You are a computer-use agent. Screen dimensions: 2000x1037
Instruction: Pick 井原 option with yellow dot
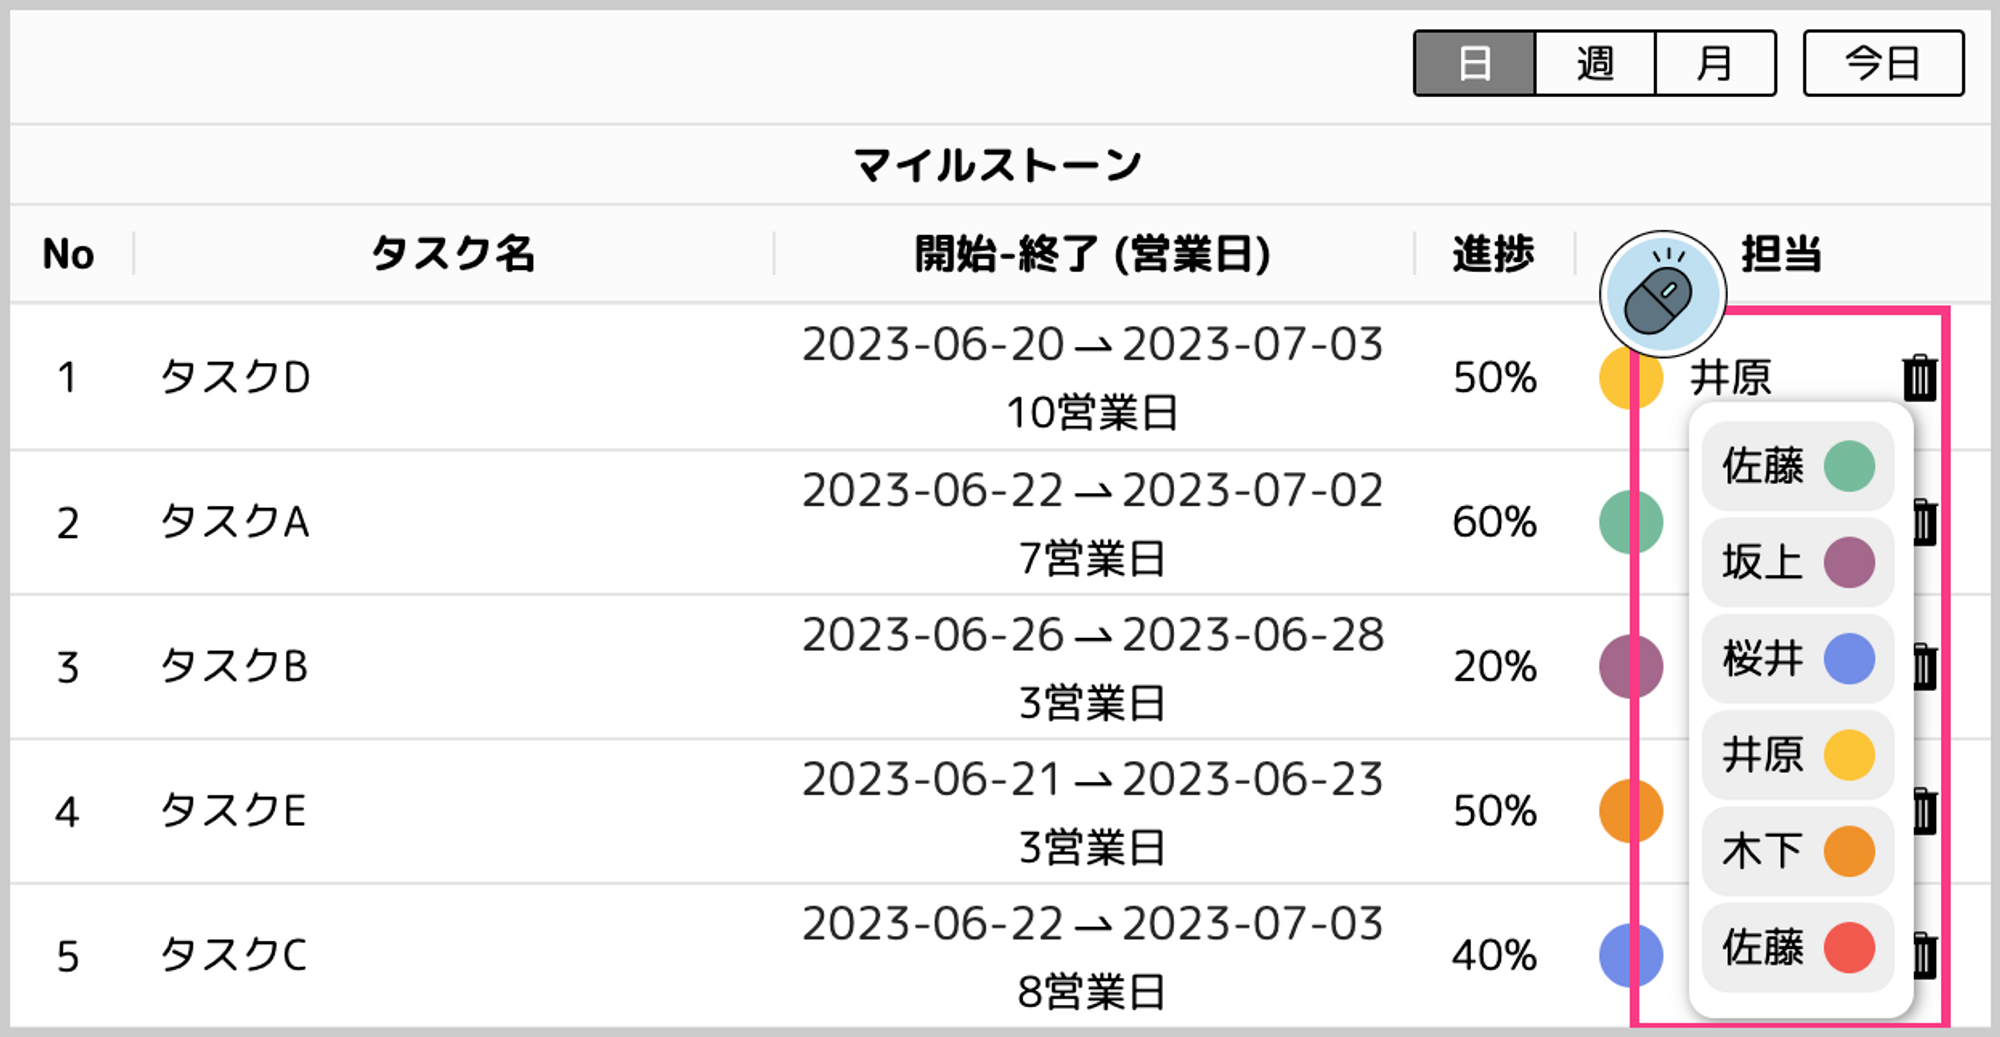1798,755
